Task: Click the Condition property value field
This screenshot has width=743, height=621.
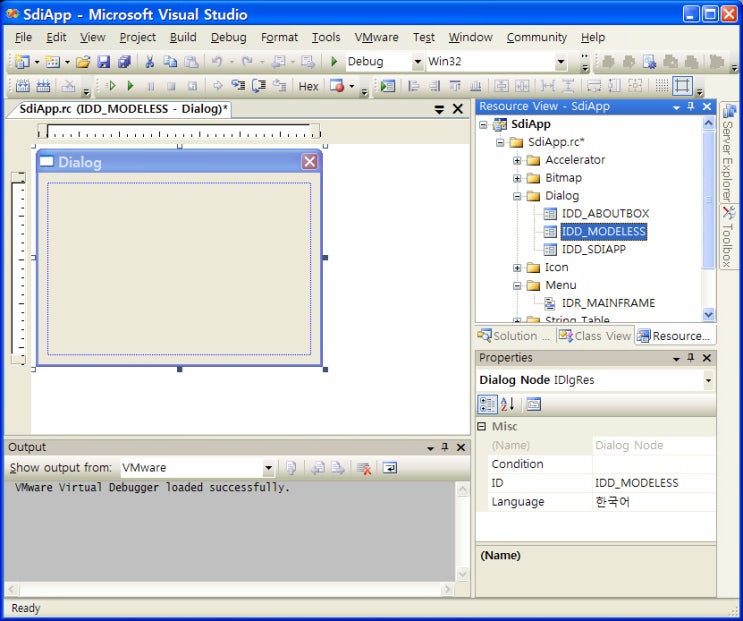Action: coord(653,464)
